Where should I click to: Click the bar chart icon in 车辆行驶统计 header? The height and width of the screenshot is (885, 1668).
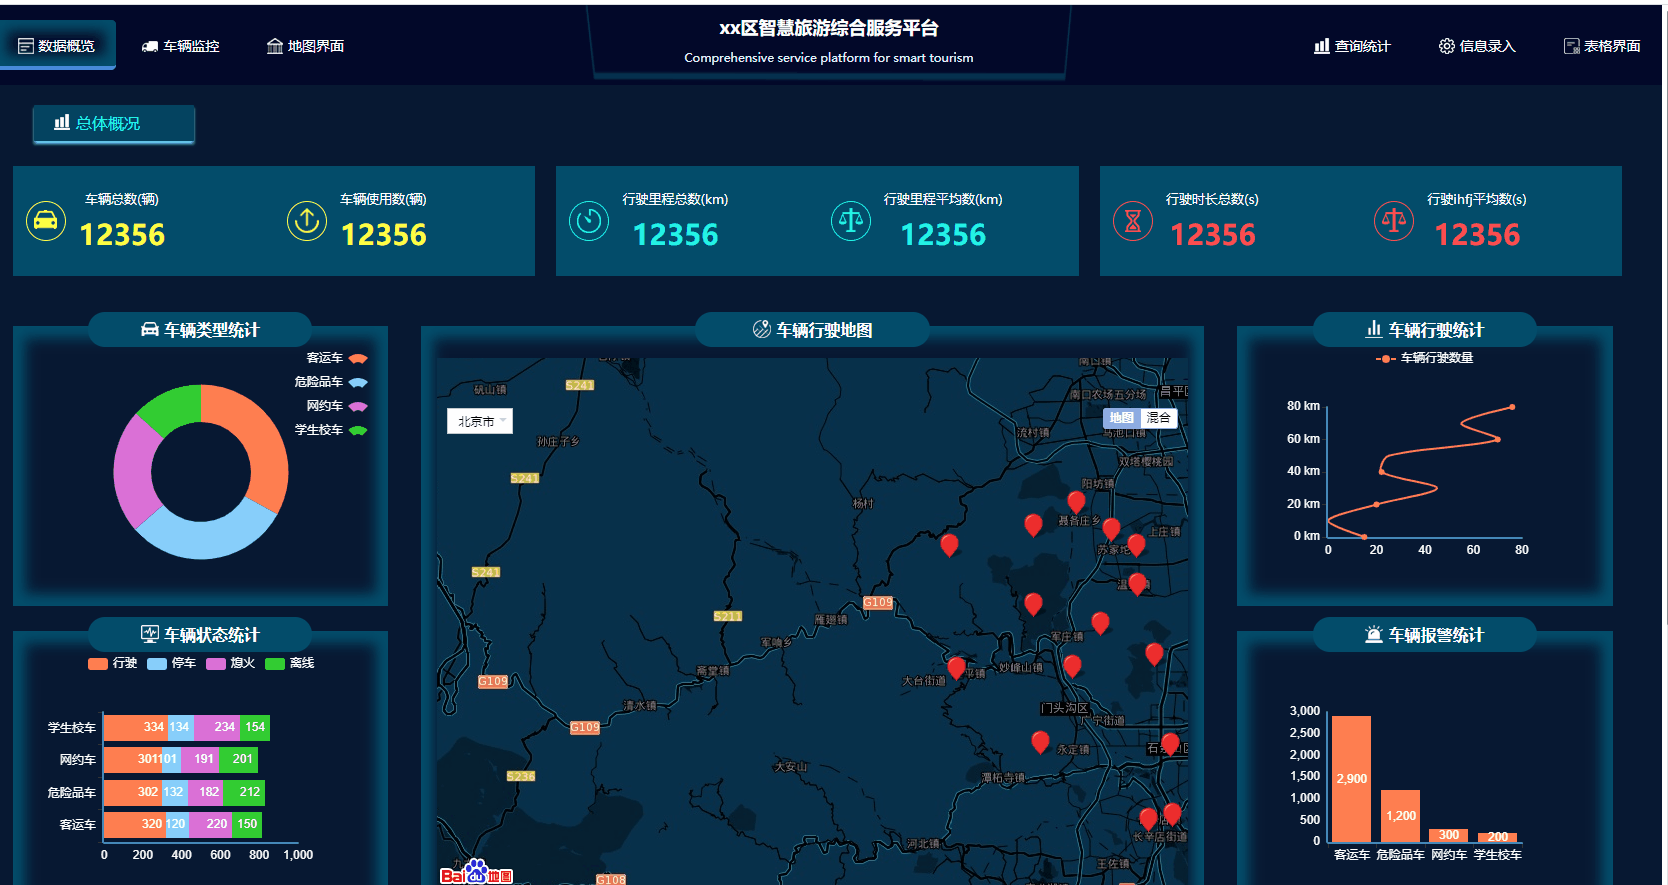point(1374,329)
